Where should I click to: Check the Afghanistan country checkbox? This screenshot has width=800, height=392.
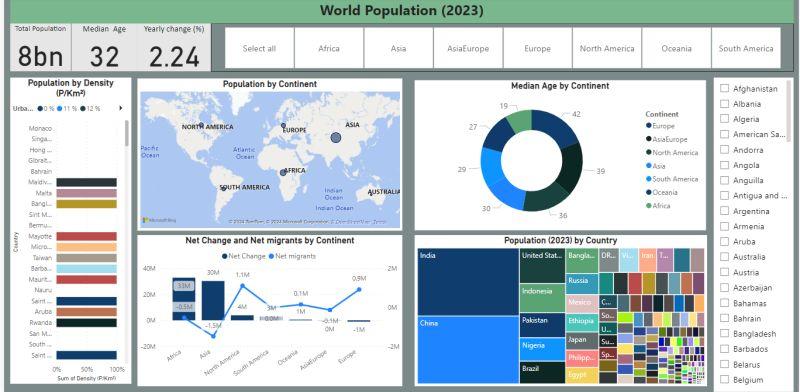pos(724,88)
